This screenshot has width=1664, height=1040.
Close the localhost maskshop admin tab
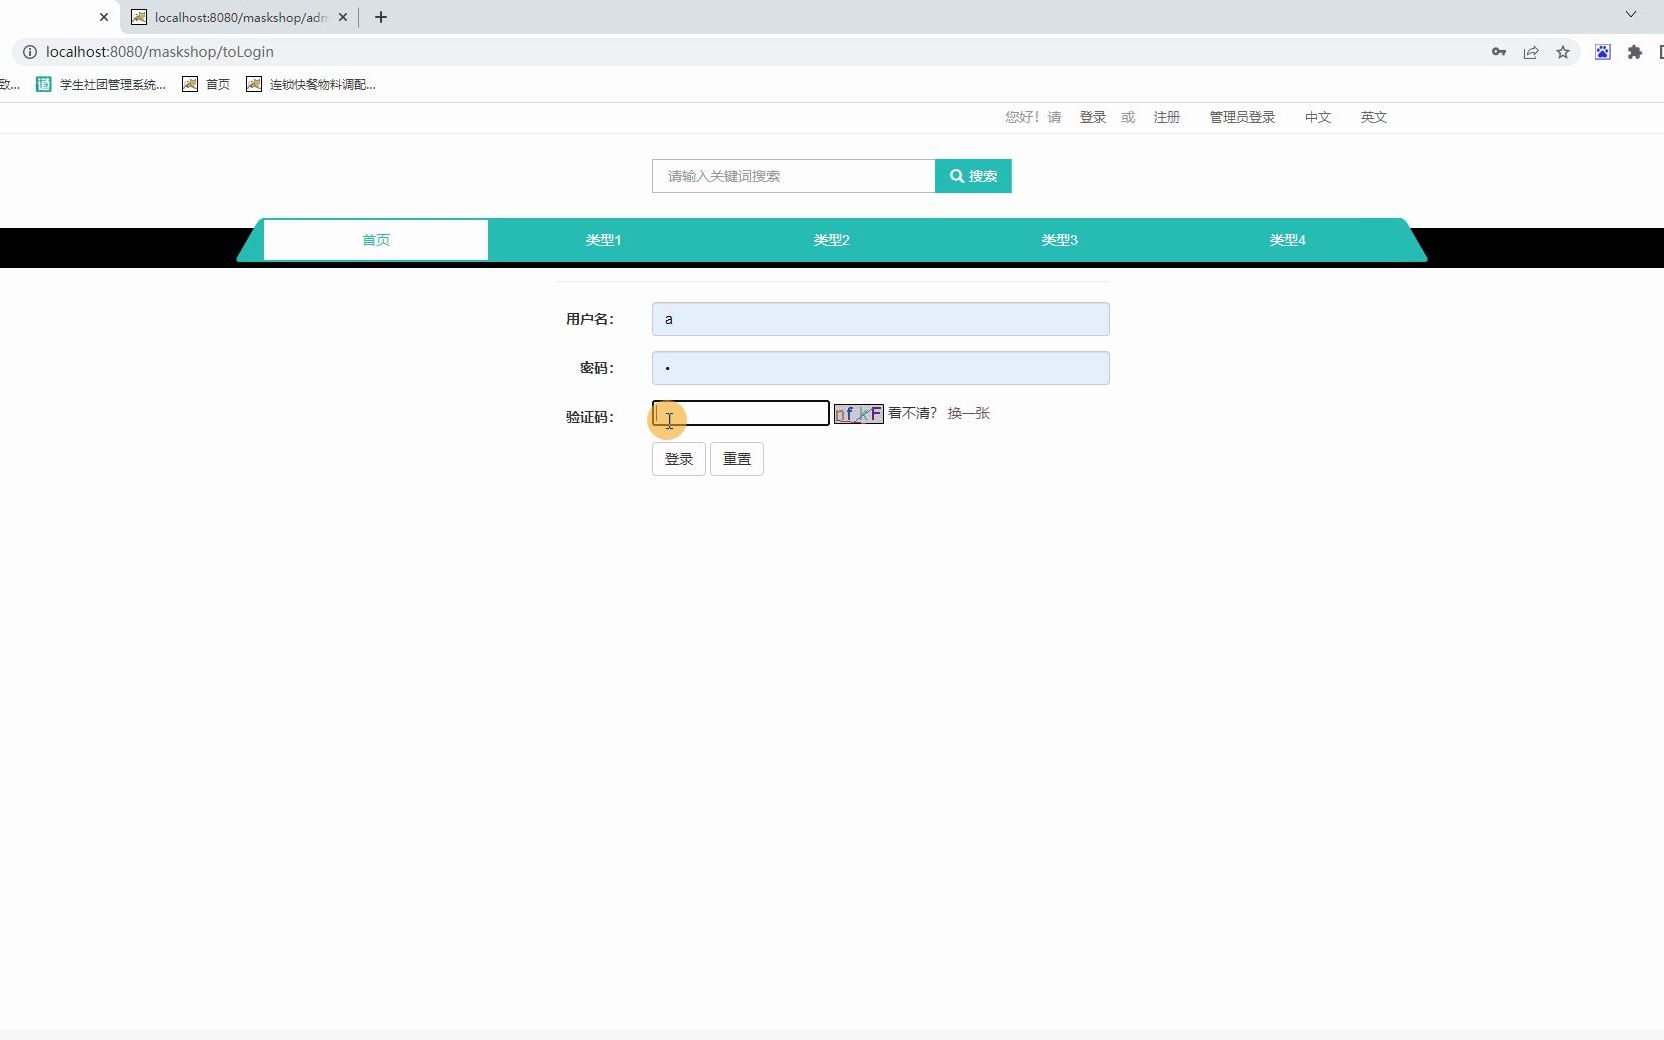point(343,17)
